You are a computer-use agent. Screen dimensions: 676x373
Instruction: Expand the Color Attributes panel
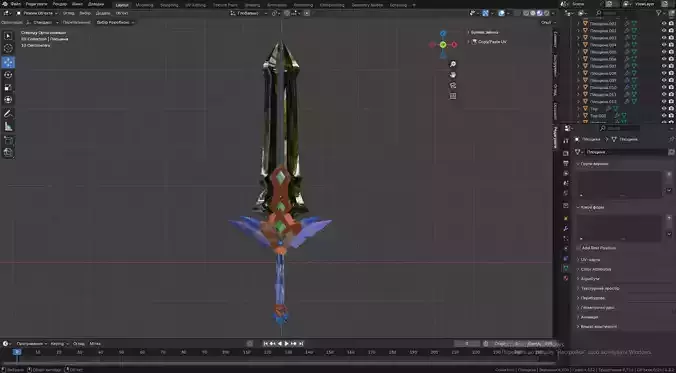[595, 269]
